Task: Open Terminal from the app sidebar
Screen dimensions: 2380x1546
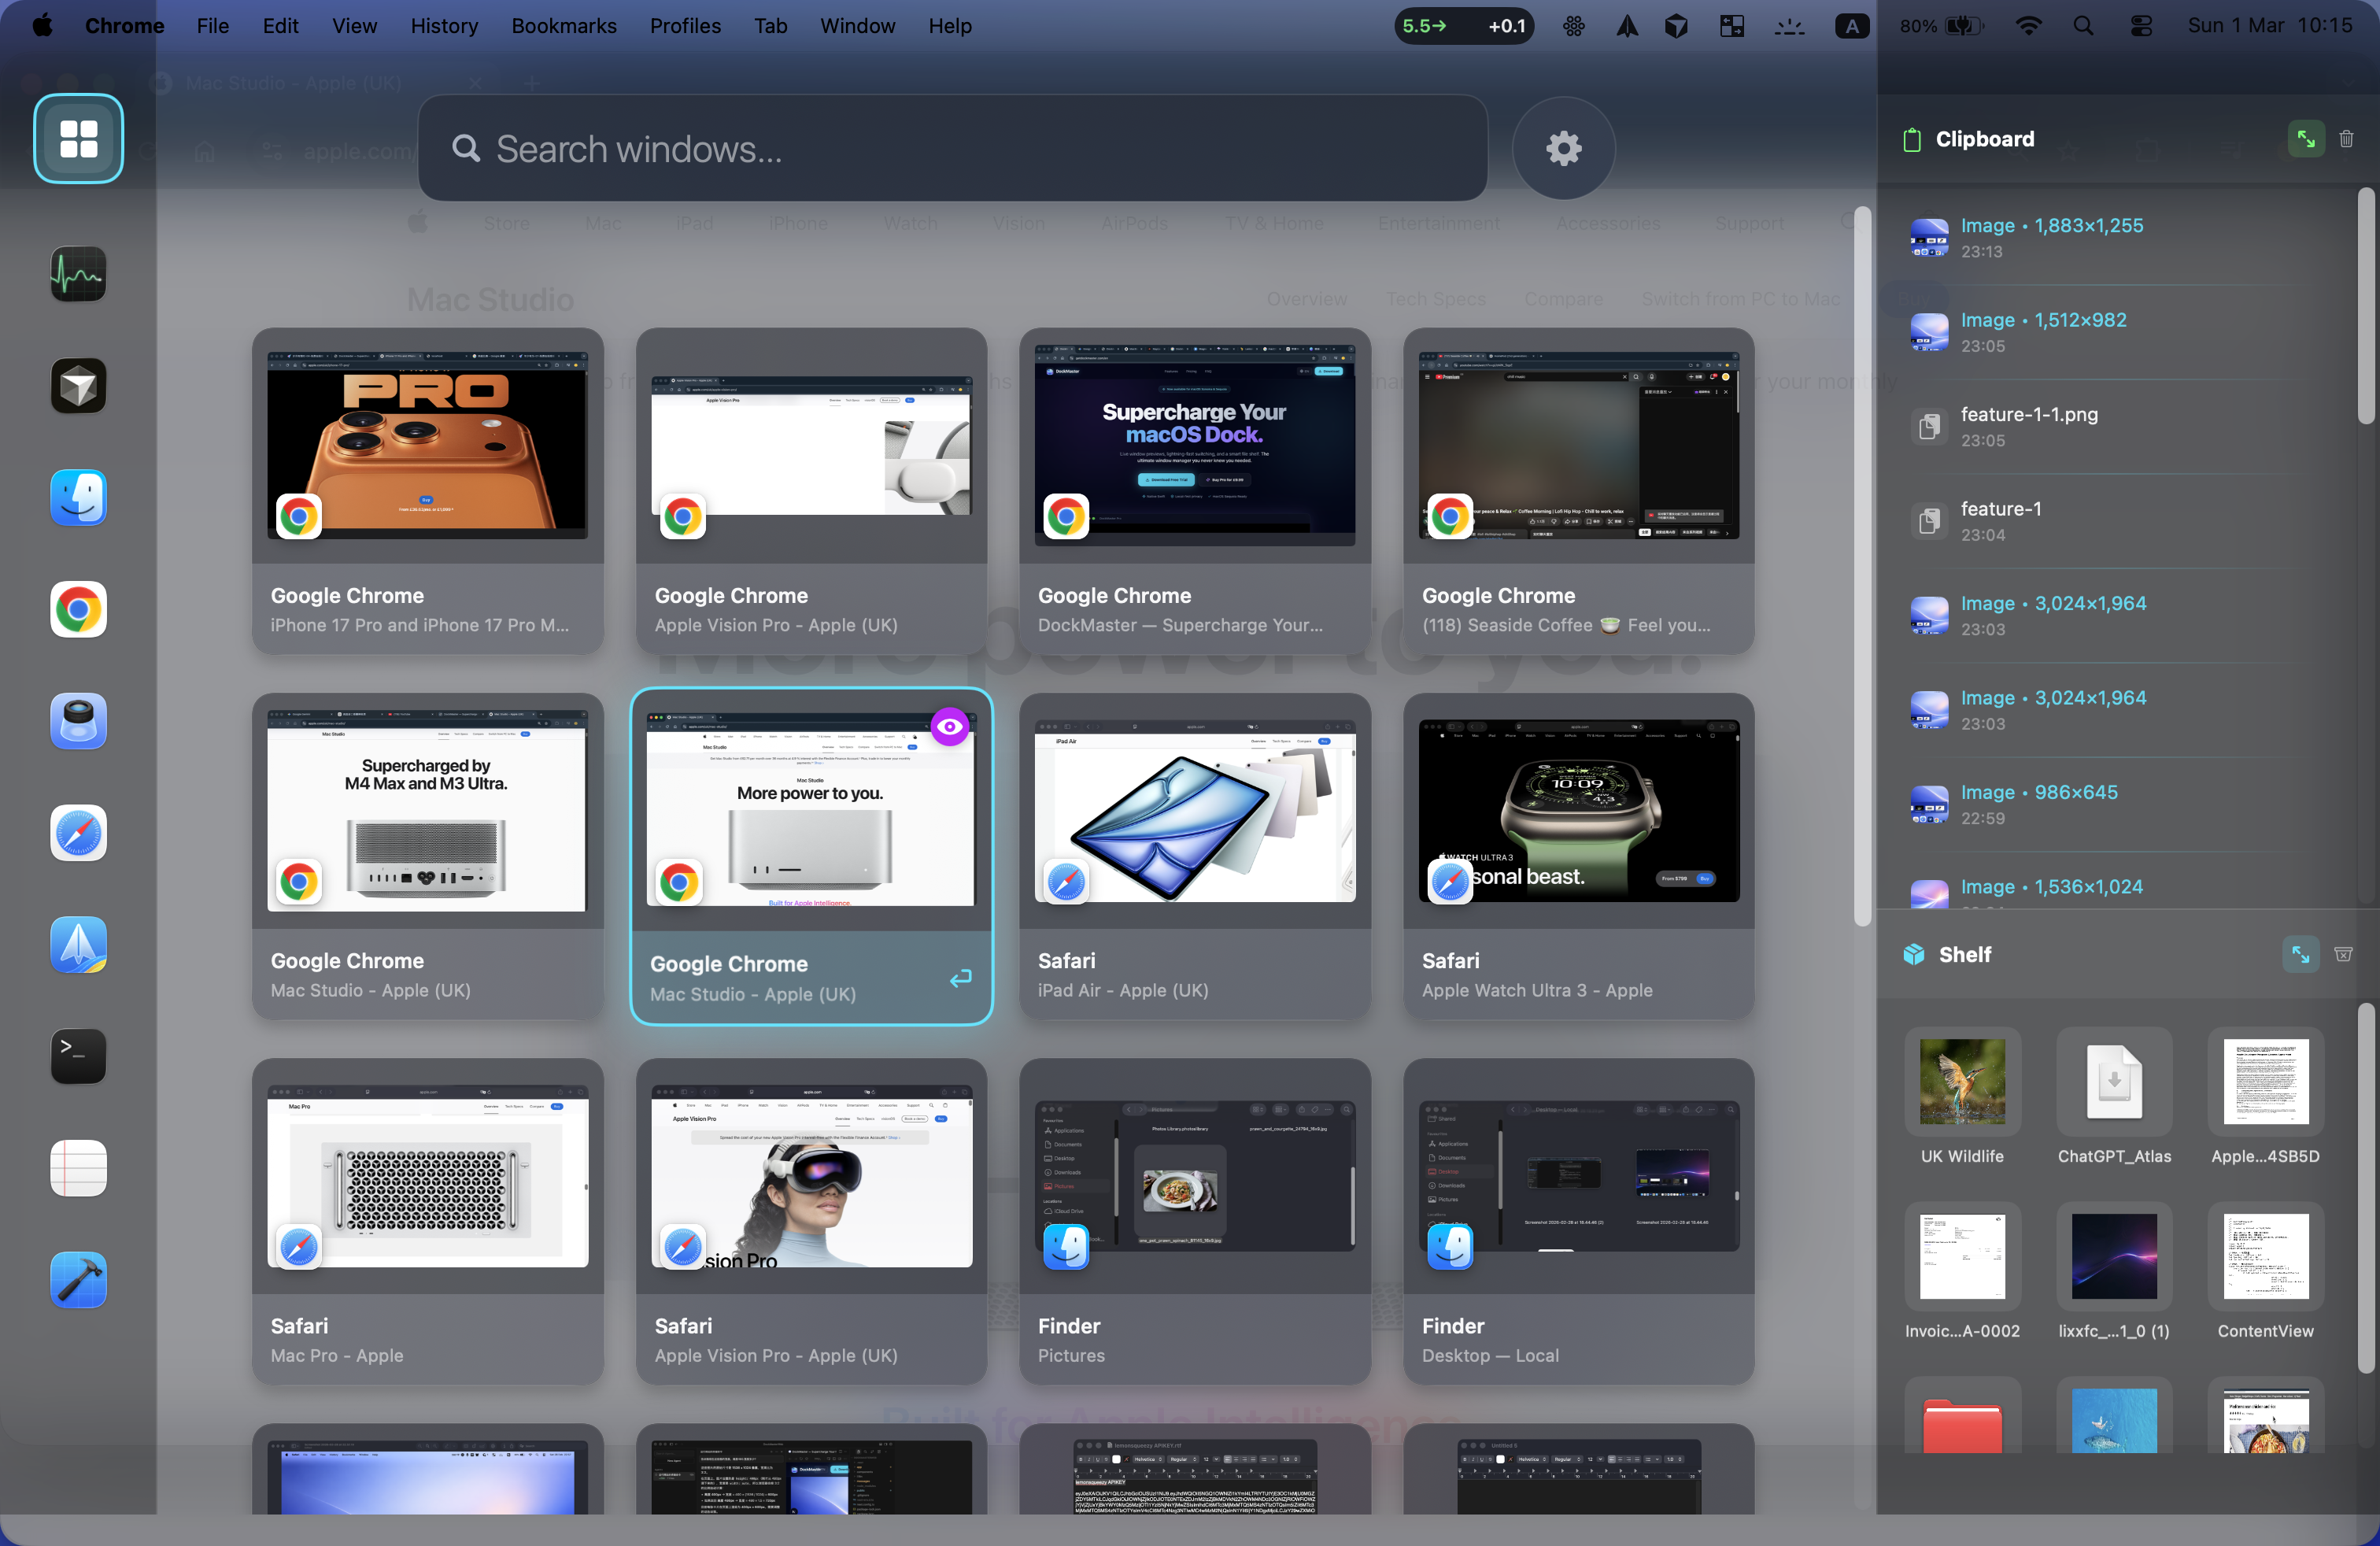Action: [x=78, y=1057]
